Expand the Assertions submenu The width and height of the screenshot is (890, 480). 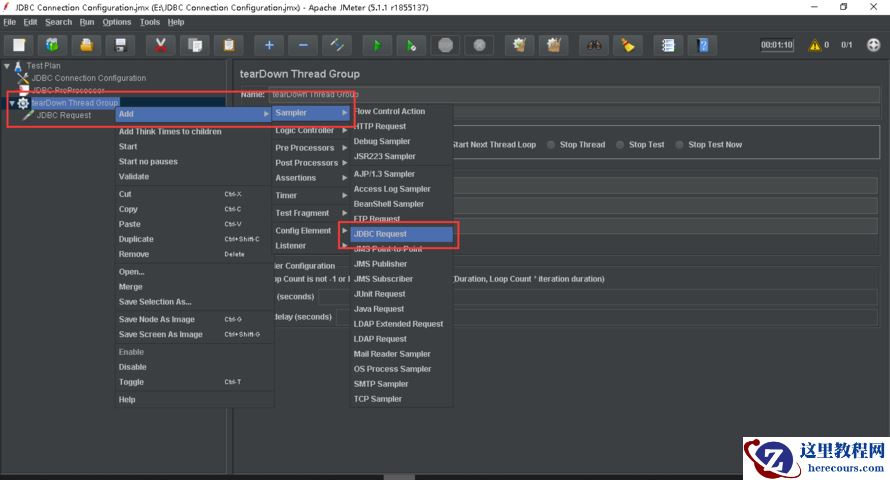pyautogui.click(x=296, y=178)
